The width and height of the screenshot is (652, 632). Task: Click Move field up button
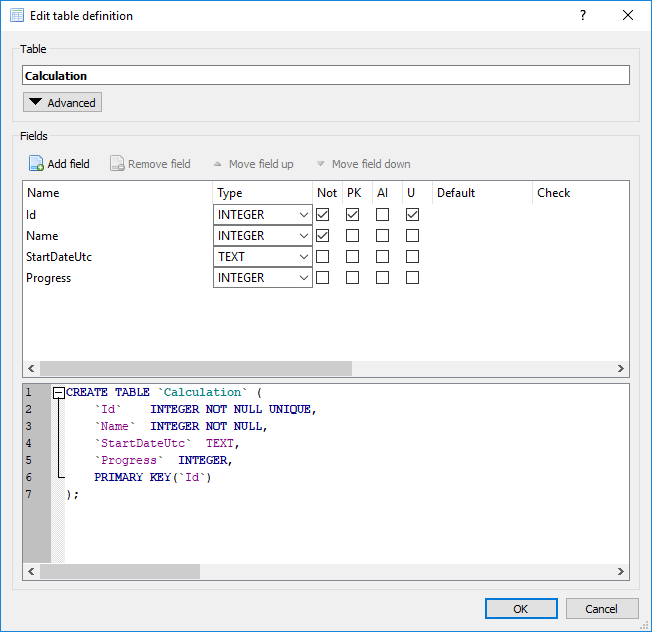(x=254, y=164)
